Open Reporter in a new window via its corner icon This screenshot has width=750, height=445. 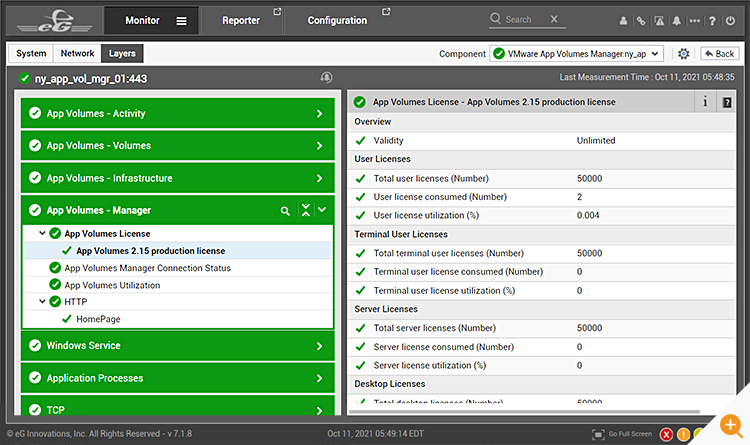[x=277, y=11]
